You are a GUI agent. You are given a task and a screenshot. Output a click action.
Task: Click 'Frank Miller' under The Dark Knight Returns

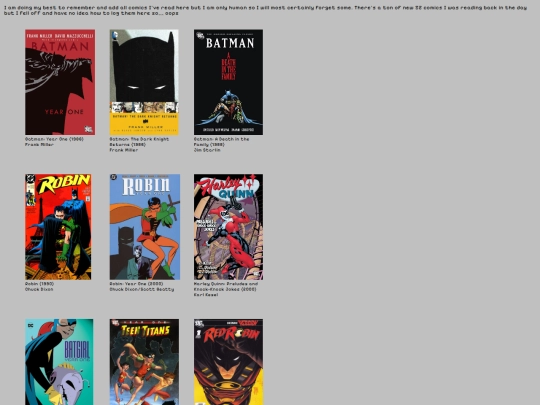[x=124, y=150]
